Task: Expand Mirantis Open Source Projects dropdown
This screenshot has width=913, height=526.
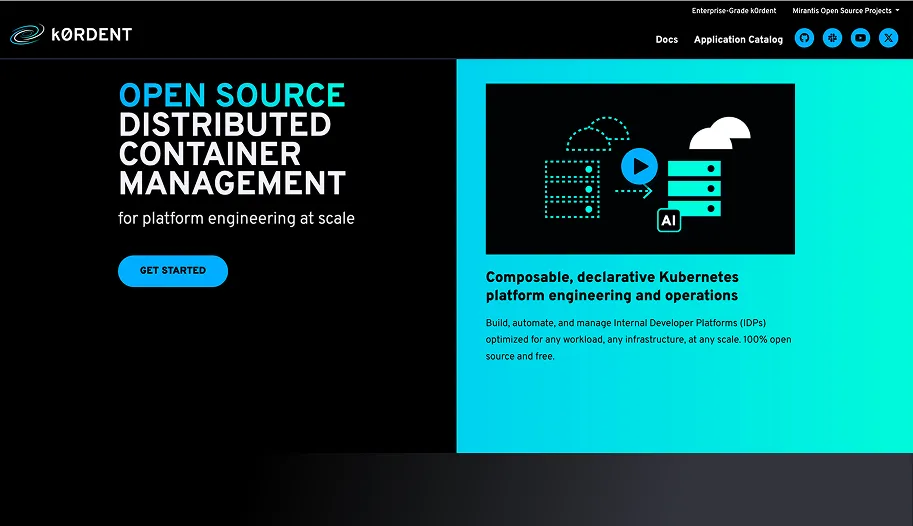Action: point(845,10)
